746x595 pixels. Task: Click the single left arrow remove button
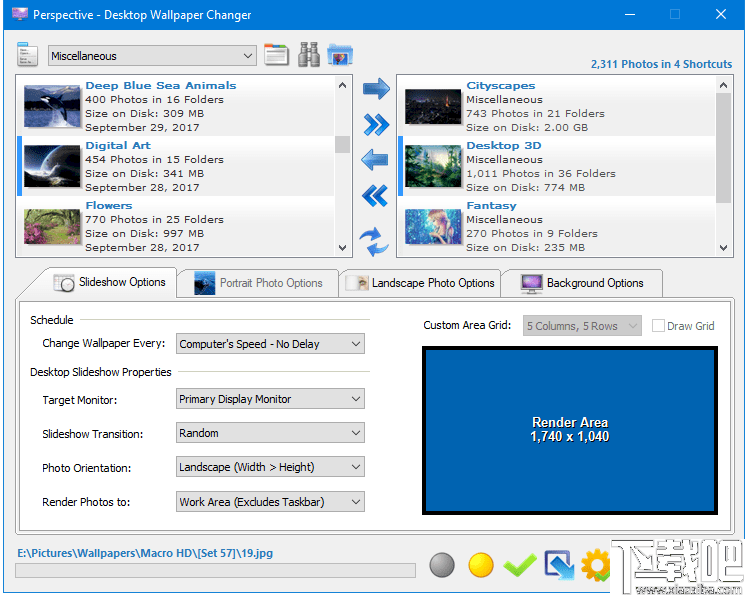[375, 160]
